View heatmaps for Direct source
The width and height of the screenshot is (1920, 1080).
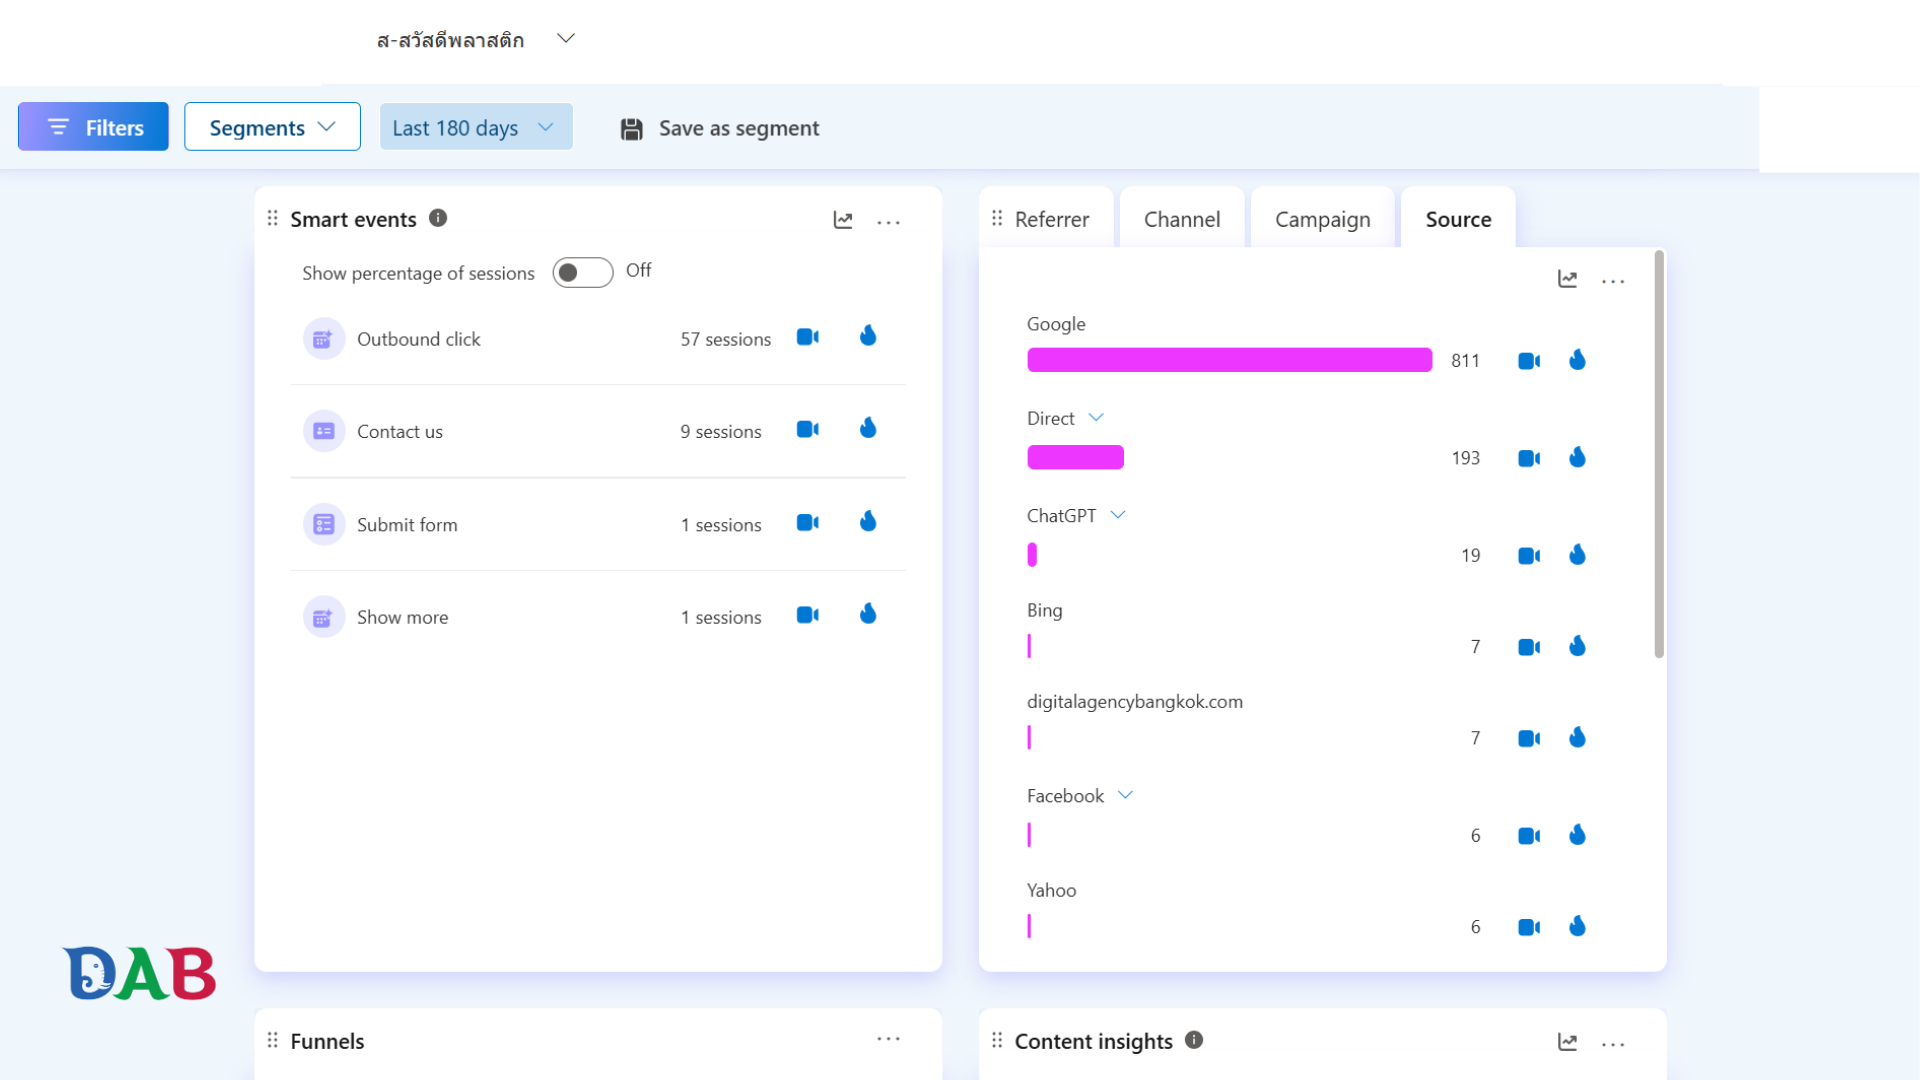point(1578,457)
